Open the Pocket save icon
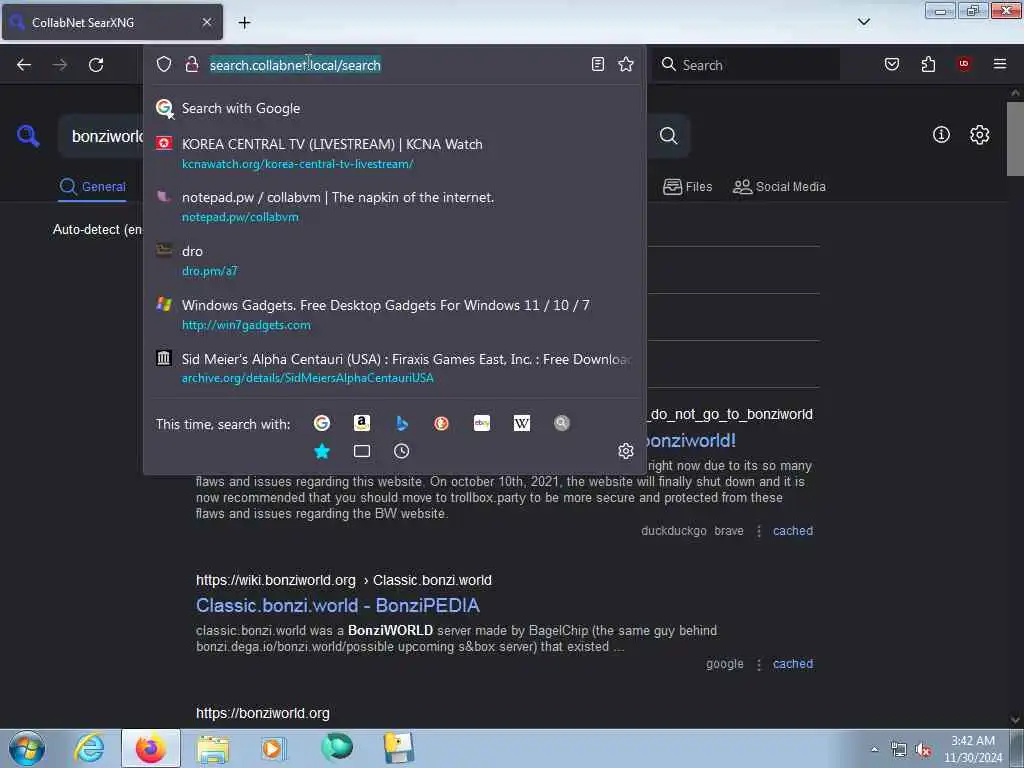This screenshot has width=1024, height=768. (x=891, y=64)
